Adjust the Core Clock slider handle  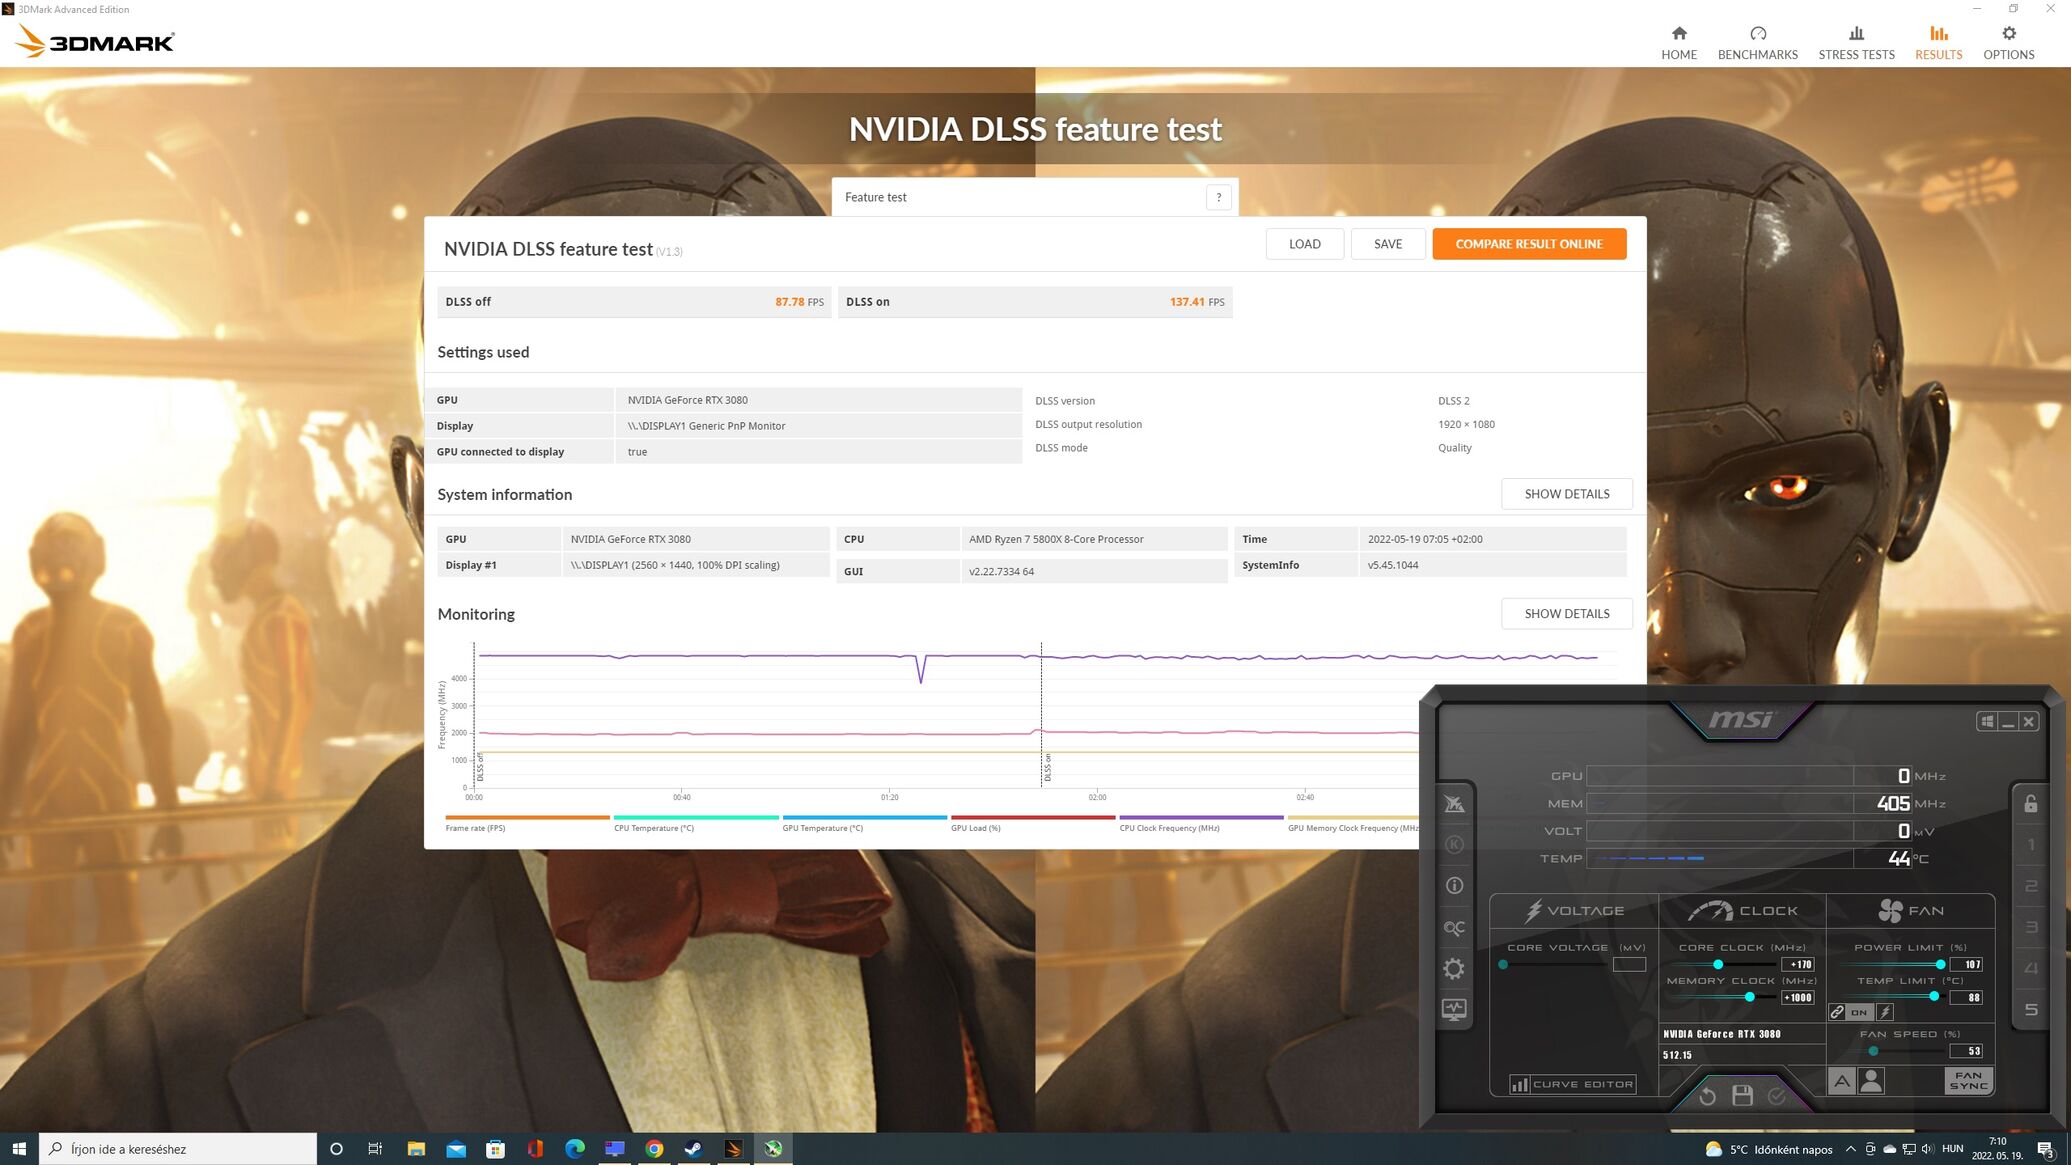coord(1717,965)
